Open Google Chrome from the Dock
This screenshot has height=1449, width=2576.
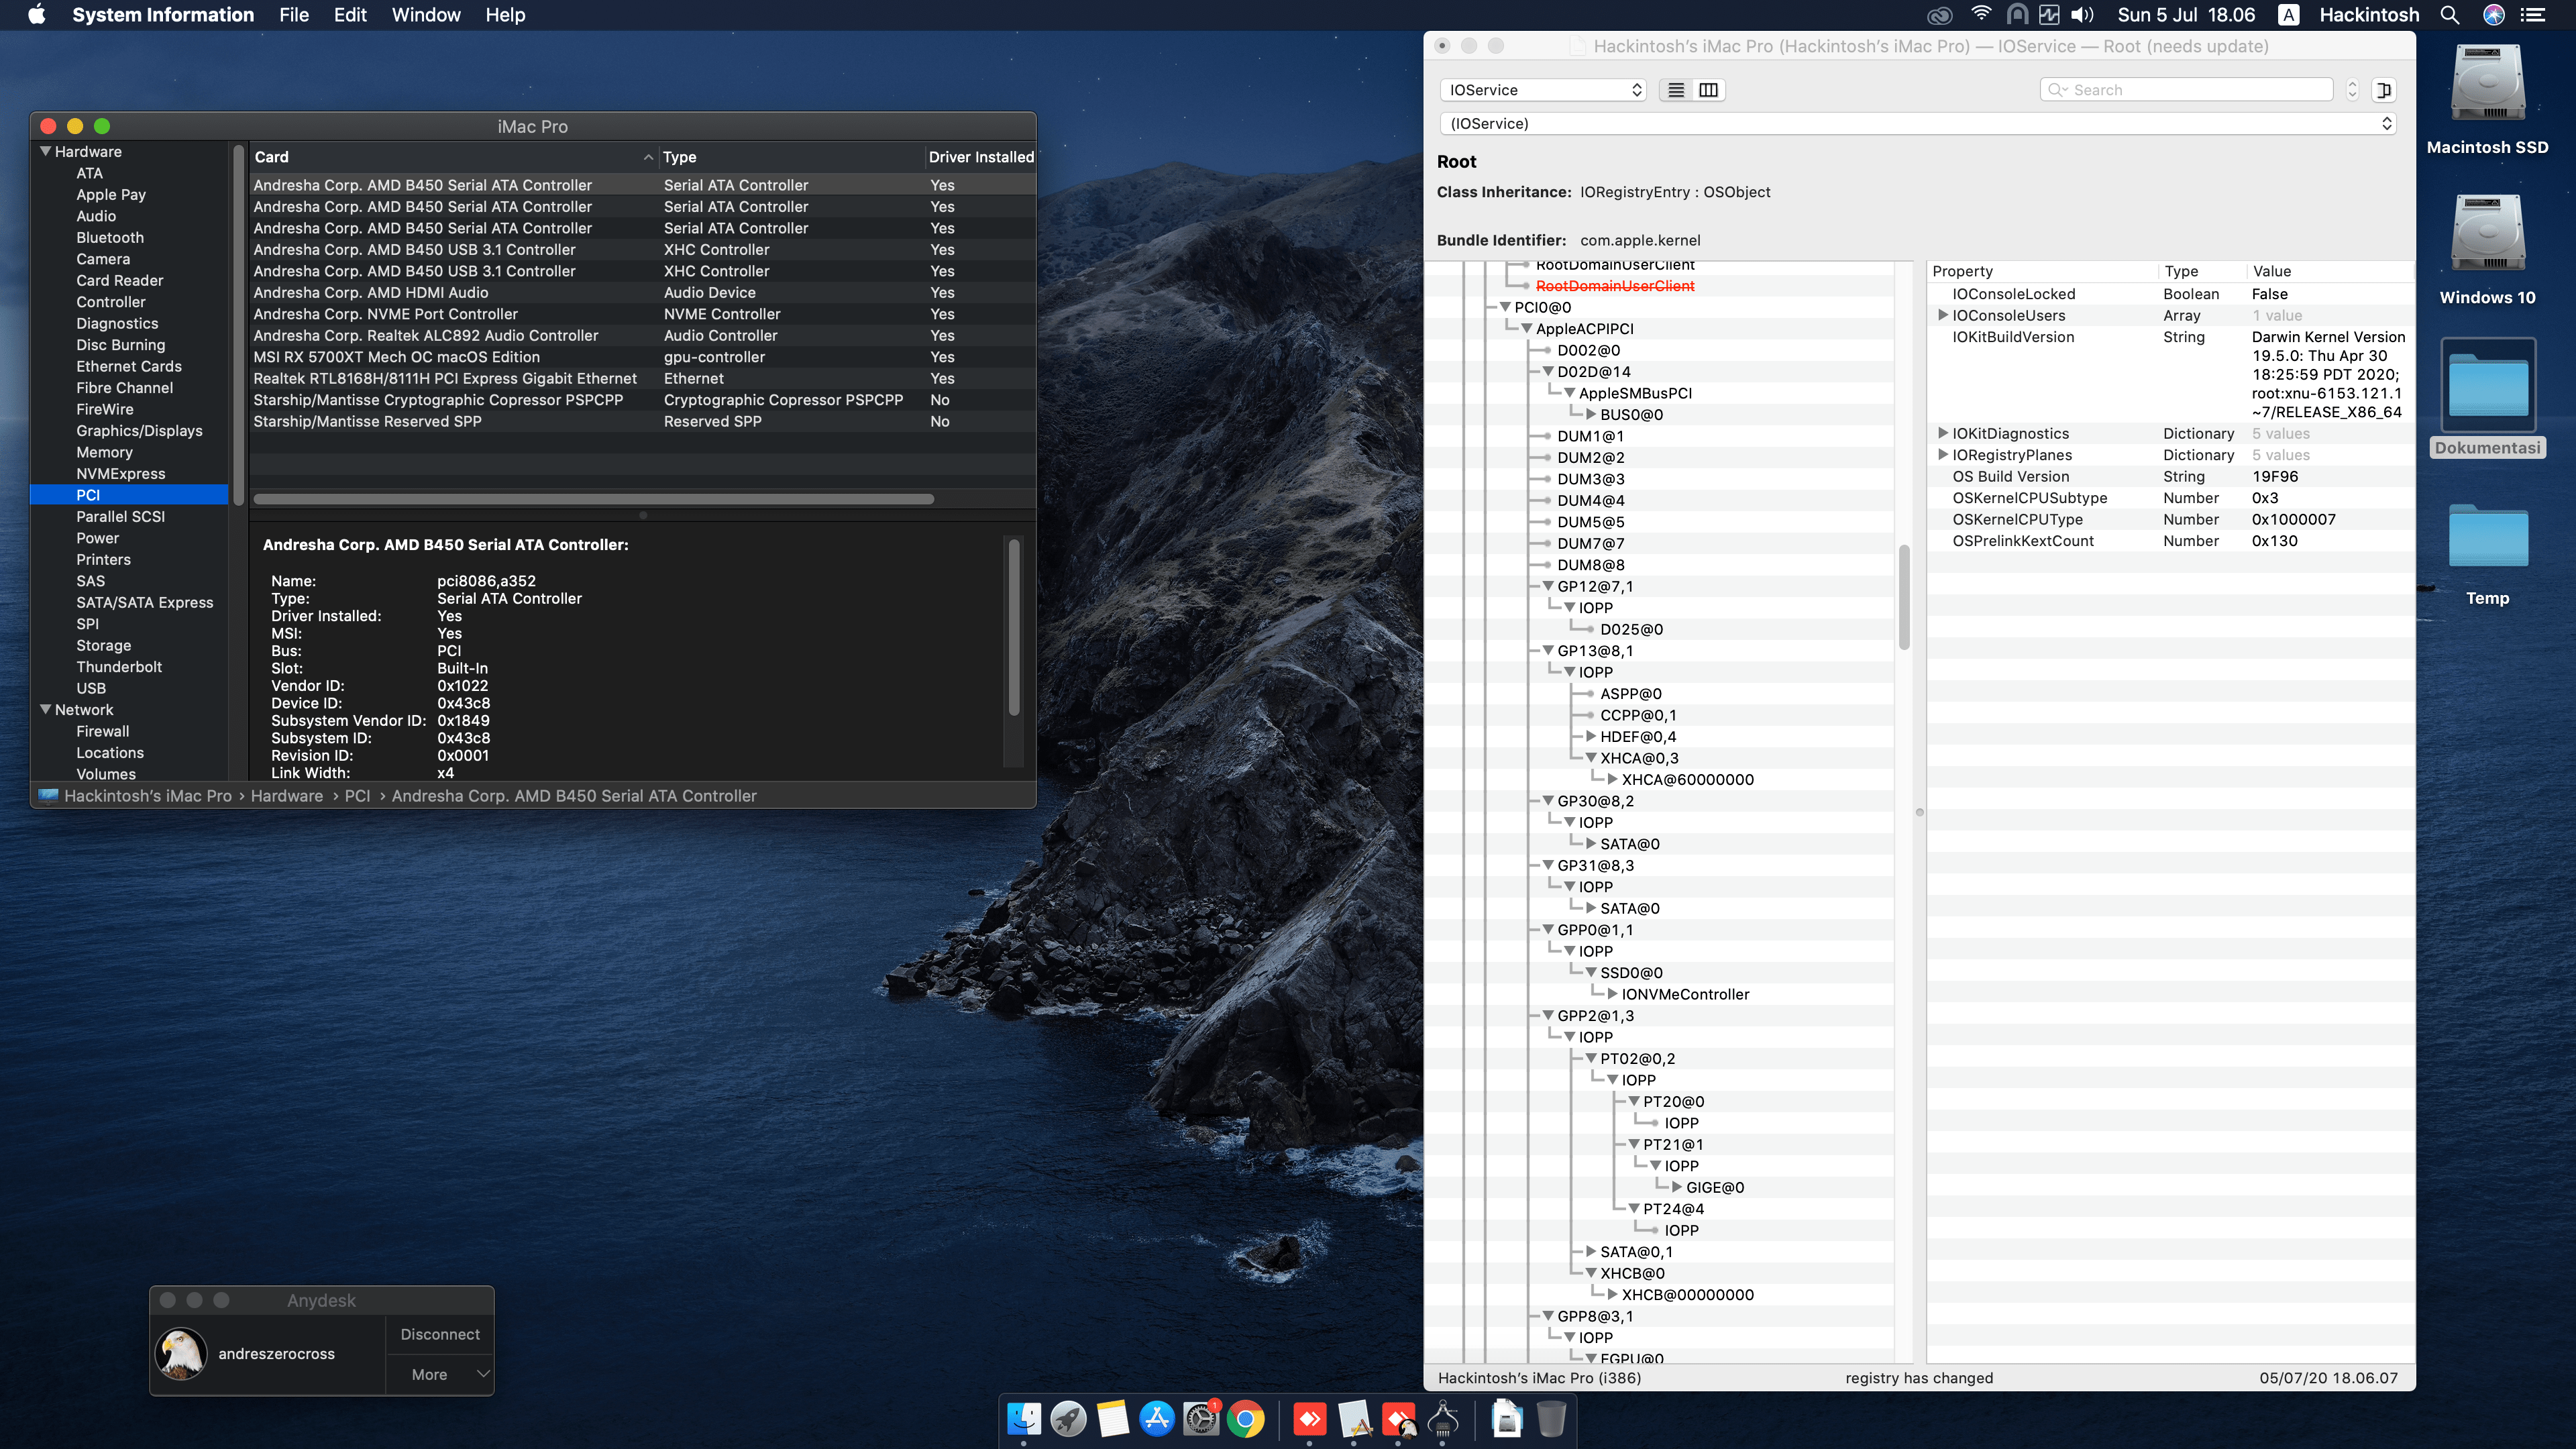point(1246,1419)
